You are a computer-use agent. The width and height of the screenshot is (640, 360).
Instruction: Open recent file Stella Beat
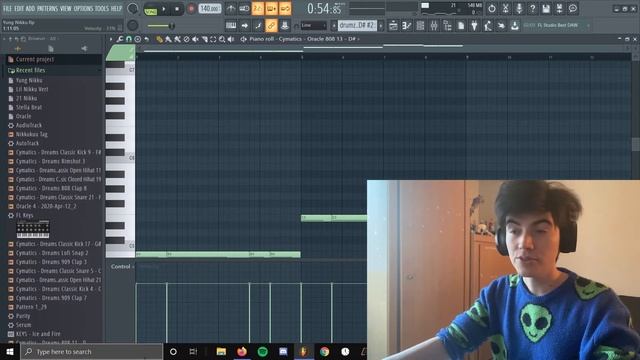click(29, 107)
